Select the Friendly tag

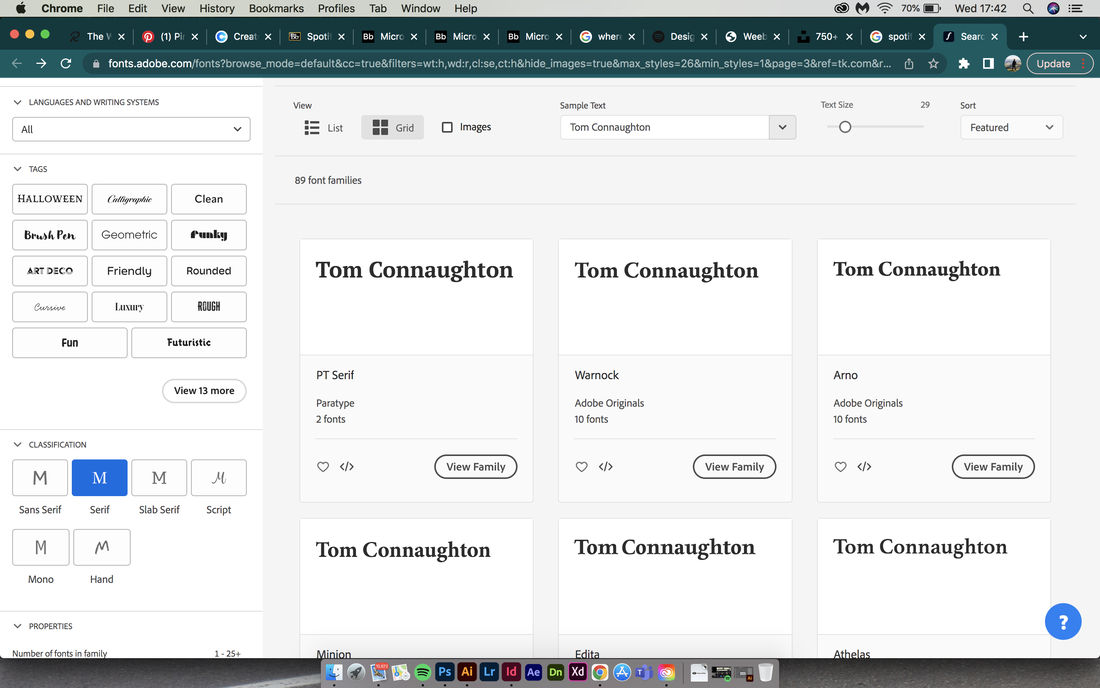click(129, 271)
